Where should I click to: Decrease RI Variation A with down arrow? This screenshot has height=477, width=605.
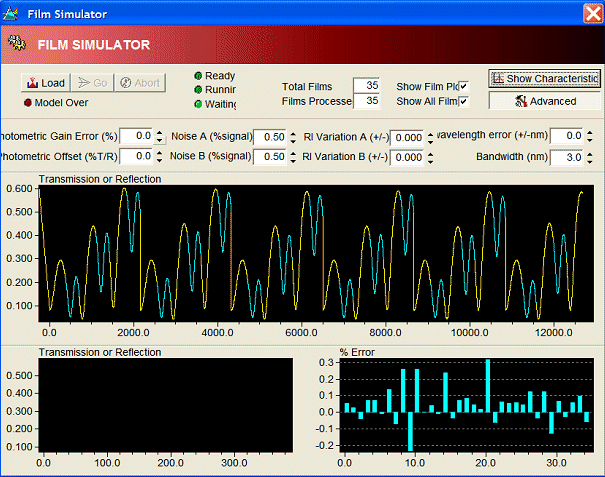click(431, 142)
